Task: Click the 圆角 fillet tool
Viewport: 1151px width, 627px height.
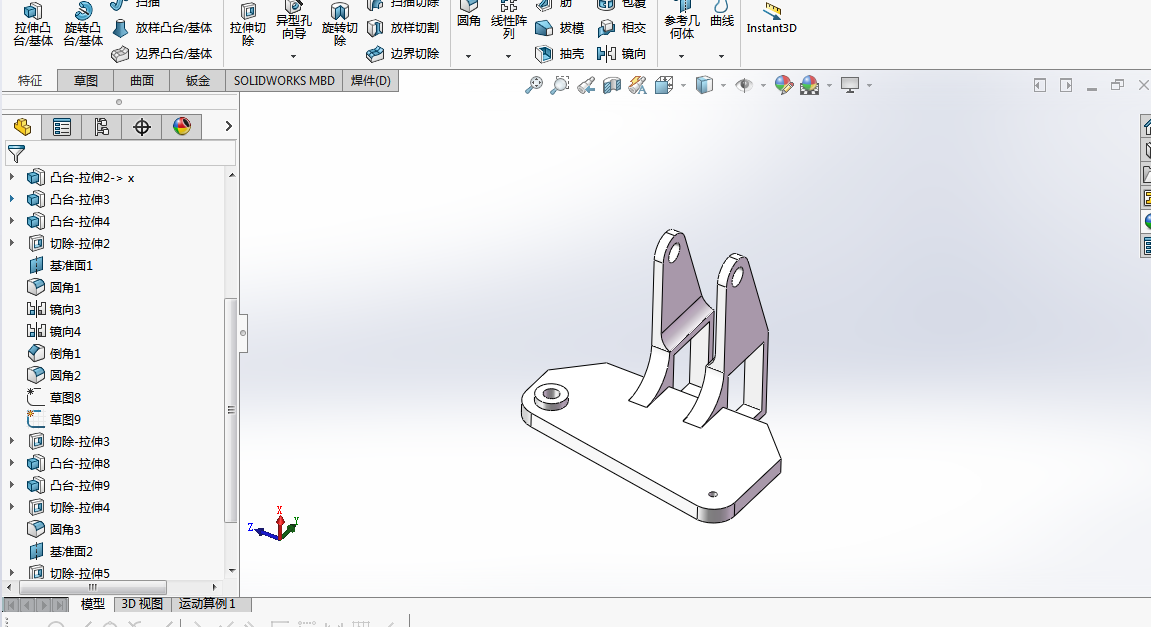Action: coord(468,15)
